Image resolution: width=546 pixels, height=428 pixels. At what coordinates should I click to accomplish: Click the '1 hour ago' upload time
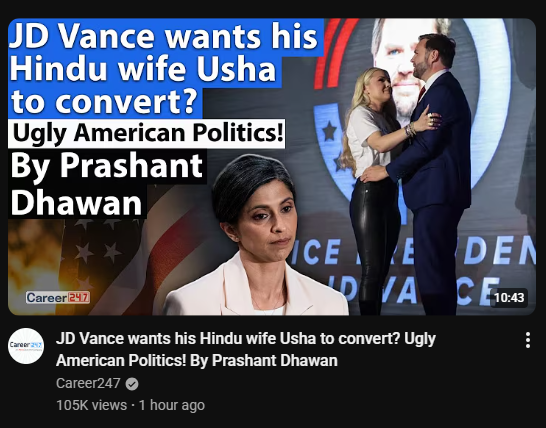pyautogui.click(x=172, y=405)
